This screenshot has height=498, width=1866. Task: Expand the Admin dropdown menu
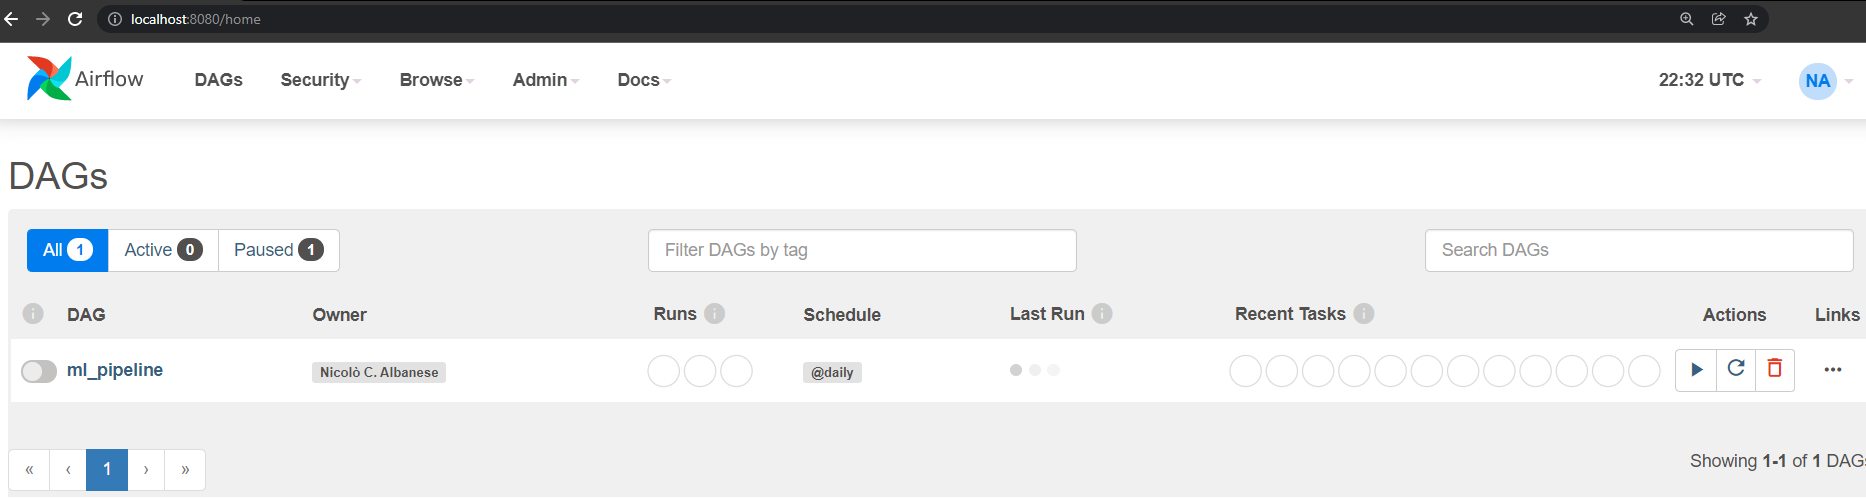[545, 80]
